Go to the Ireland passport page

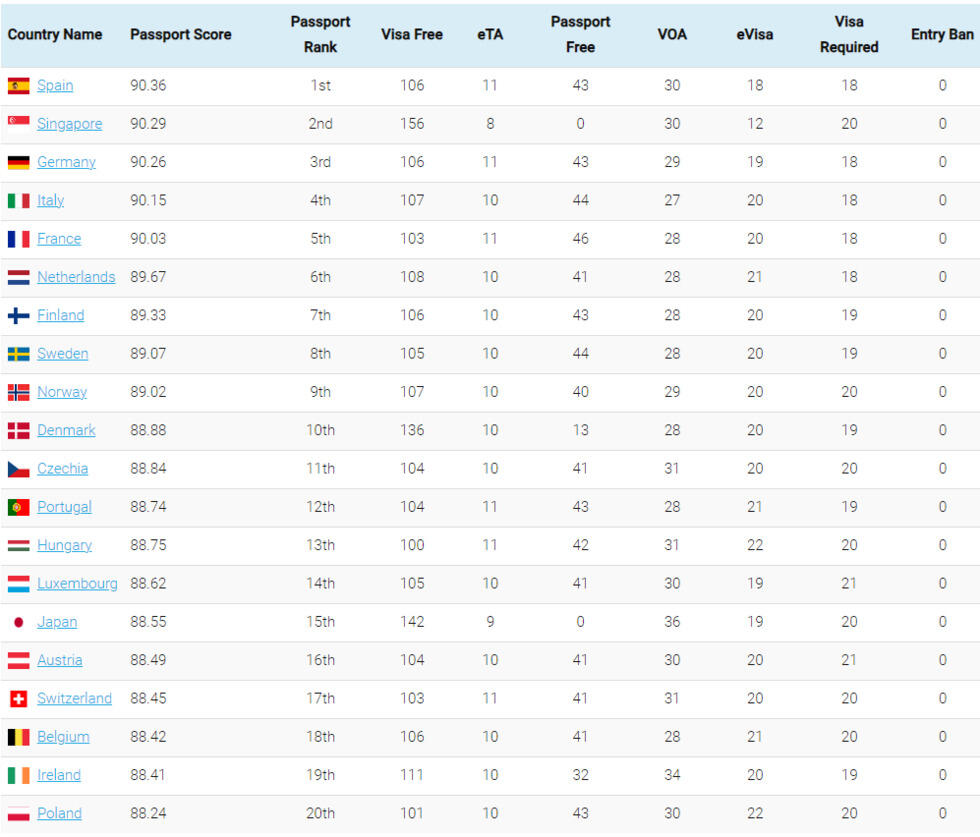59,775
